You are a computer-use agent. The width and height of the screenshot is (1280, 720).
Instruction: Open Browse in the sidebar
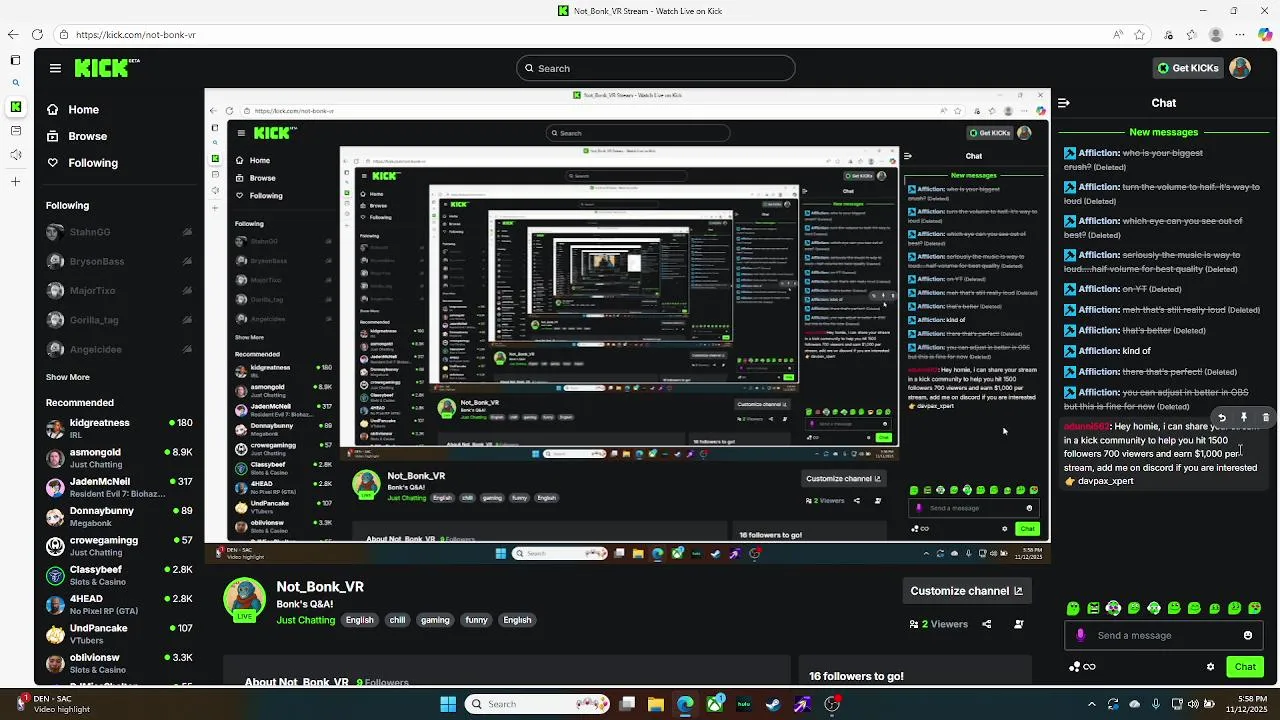pyautogui.click(x=87, y=136)
